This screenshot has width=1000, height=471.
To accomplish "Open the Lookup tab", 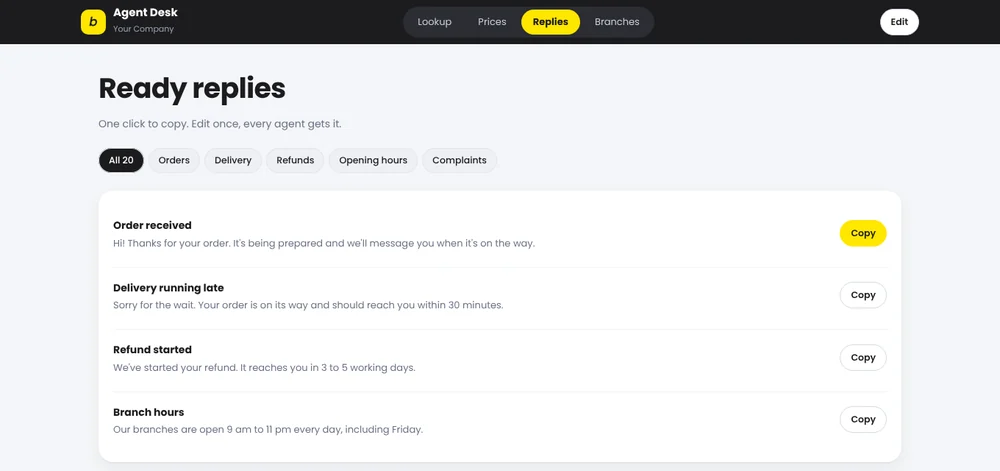I will click(434, 22).
